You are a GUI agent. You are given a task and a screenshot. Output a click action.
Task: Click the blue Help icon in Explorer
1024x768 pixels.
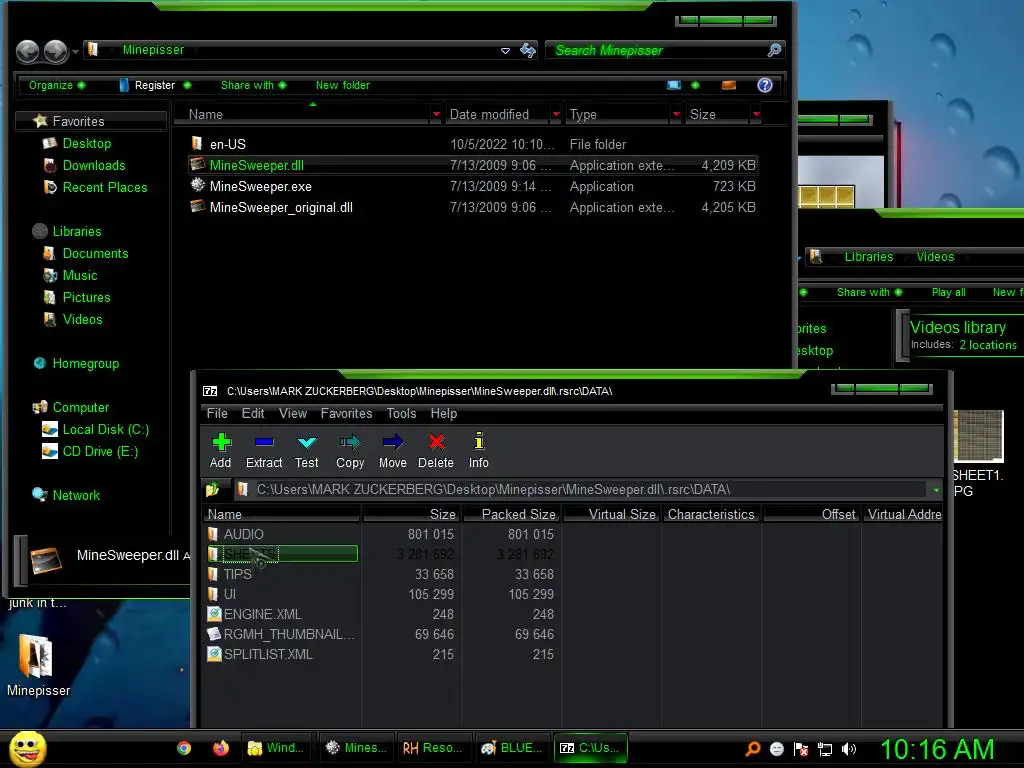pyautogui.click(x=765, y=85)
